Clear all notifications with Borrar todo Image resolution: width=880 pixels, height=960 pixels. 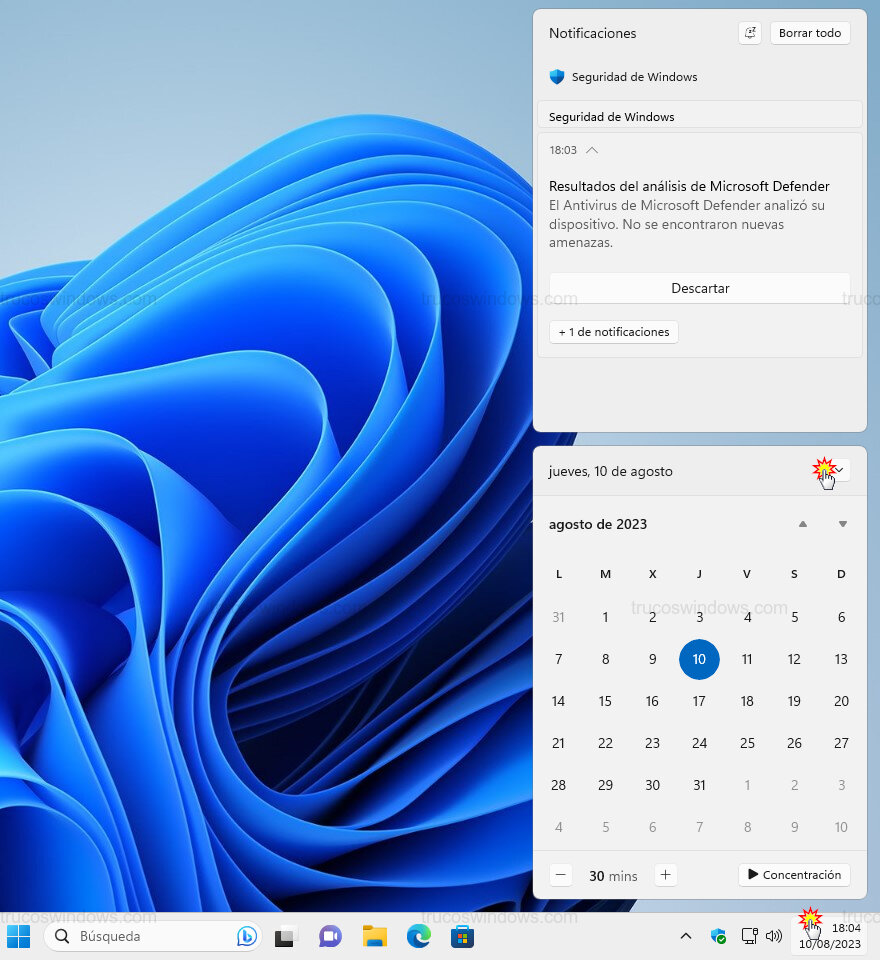coord(810,32)
